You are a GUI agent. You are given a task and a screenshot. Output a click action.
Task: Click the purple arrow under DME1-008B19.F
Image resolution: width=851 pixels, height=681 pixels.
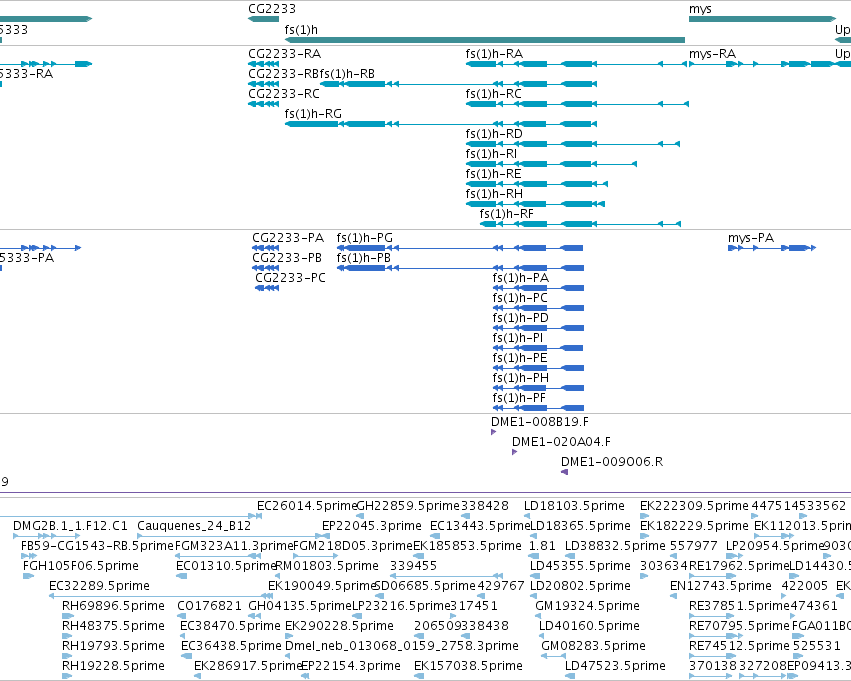click(x=493, y=432)
